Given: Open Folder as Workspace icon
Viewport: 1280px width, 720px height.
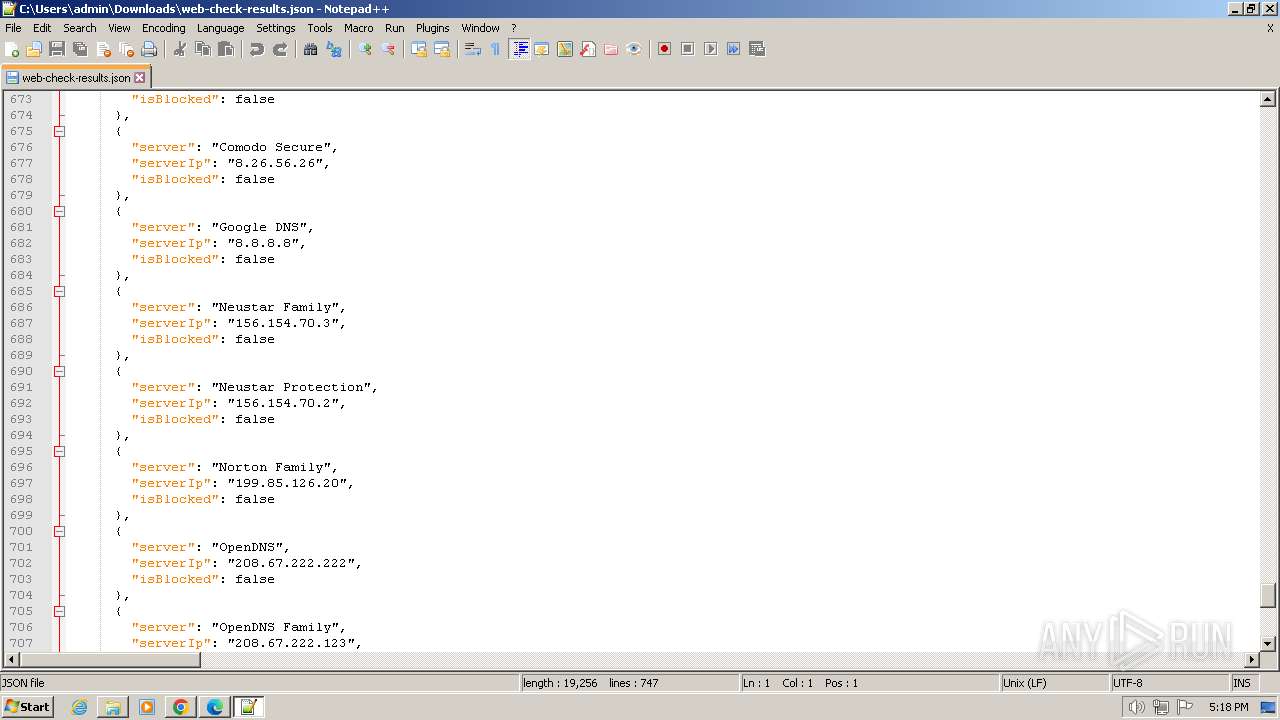Looking at the screenshot, I should pos(611,49).
